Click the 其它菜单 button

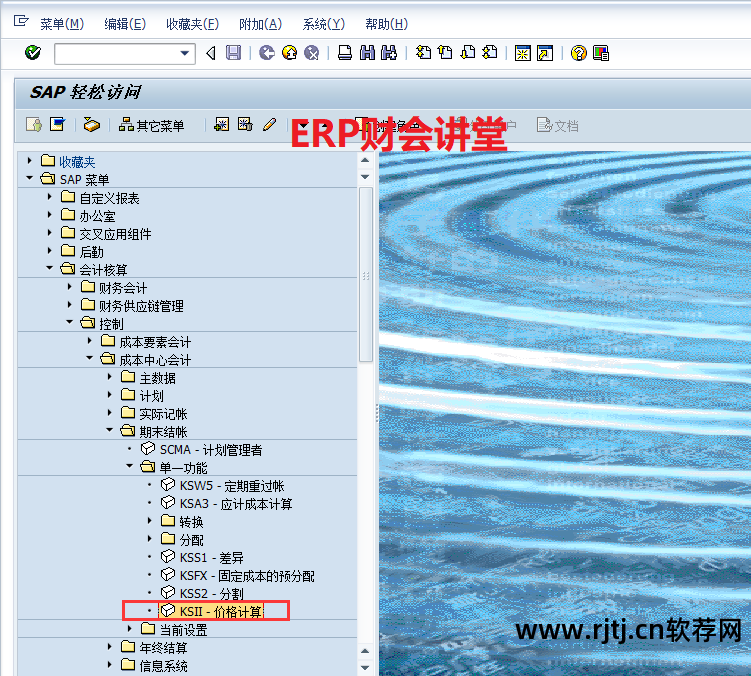point(151,126)
